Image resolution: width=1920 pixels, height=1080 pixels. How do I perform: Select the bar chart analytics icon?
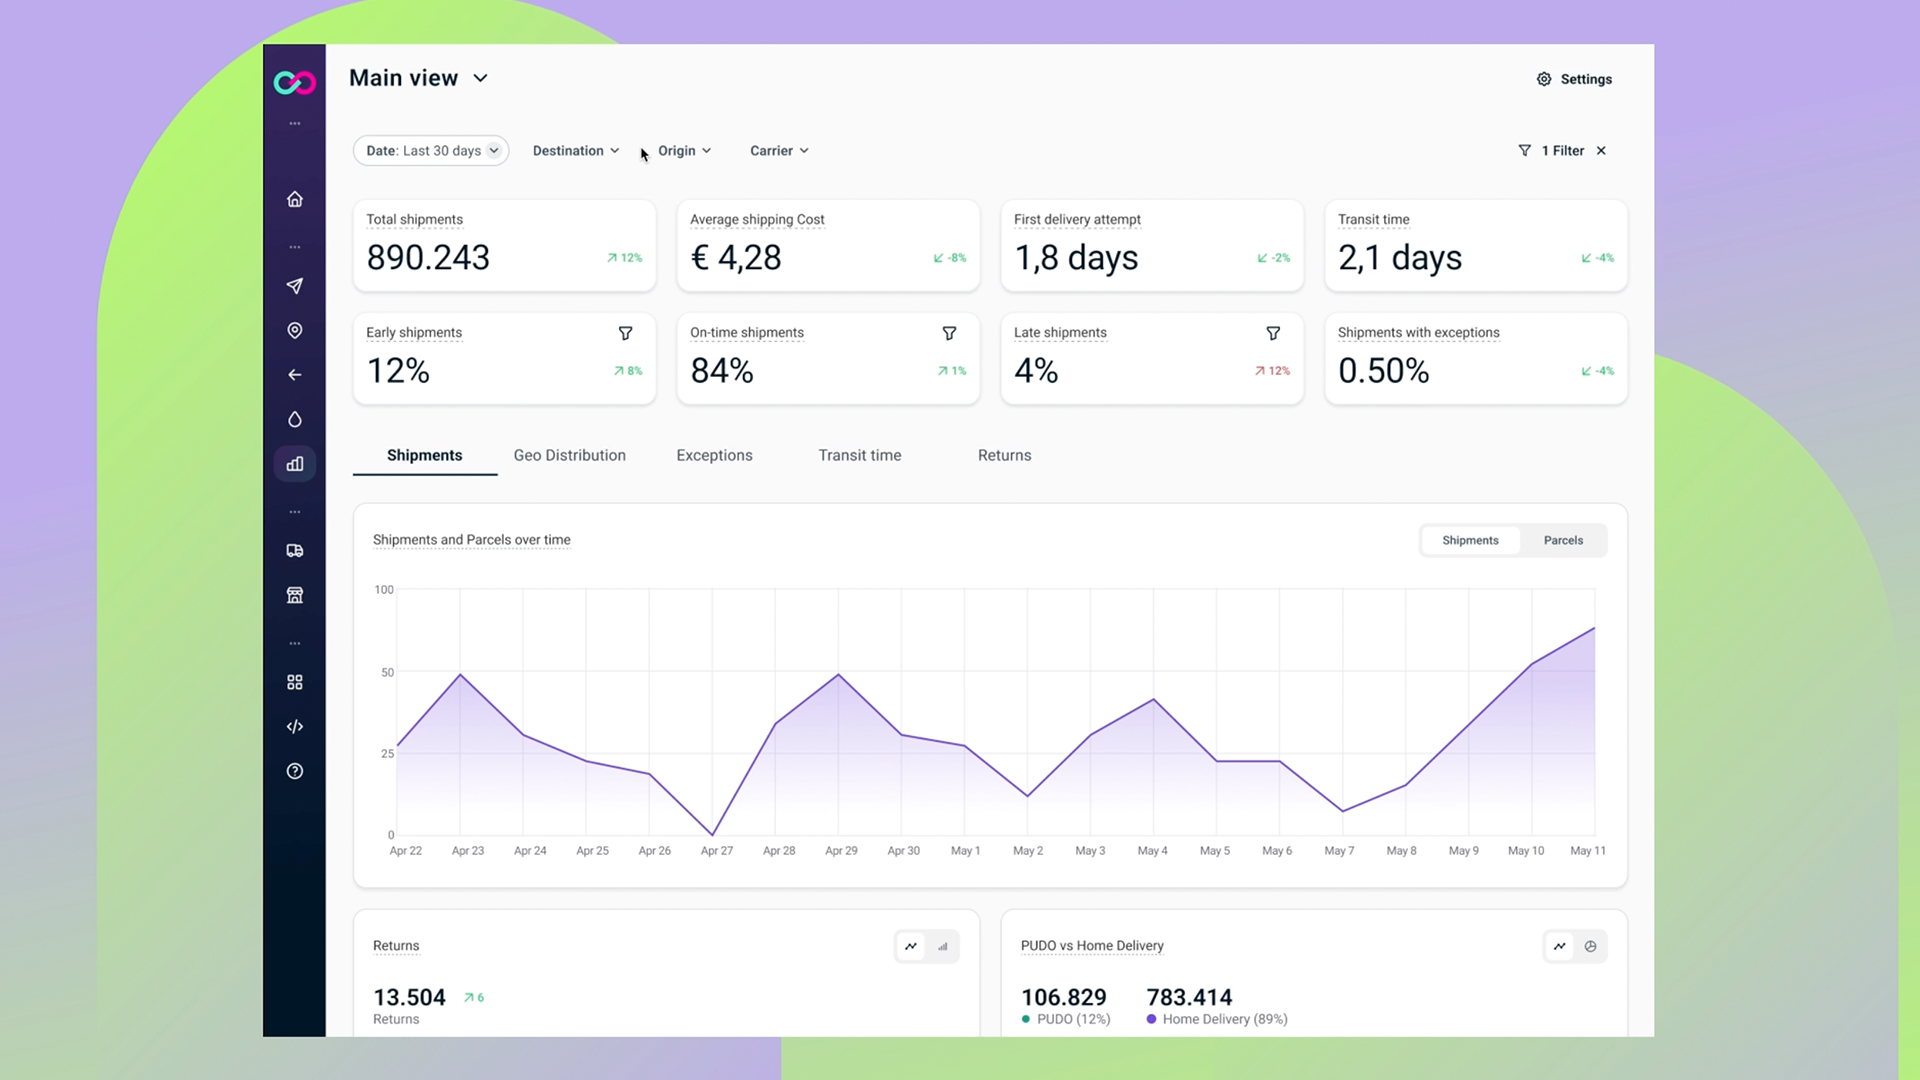(294, 464)
